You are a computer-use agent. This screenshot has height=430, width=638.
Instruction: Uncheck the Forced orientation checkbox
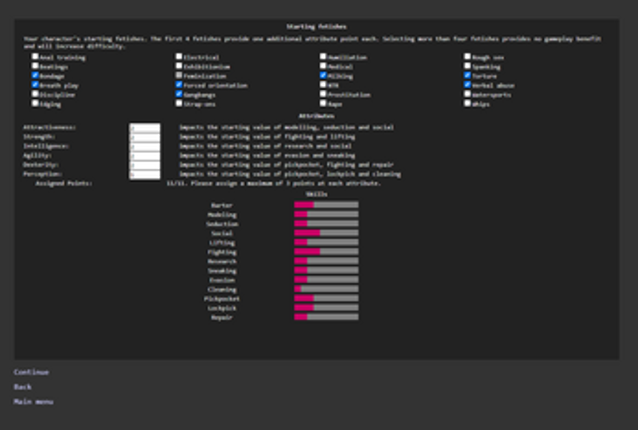pos(179,85)
